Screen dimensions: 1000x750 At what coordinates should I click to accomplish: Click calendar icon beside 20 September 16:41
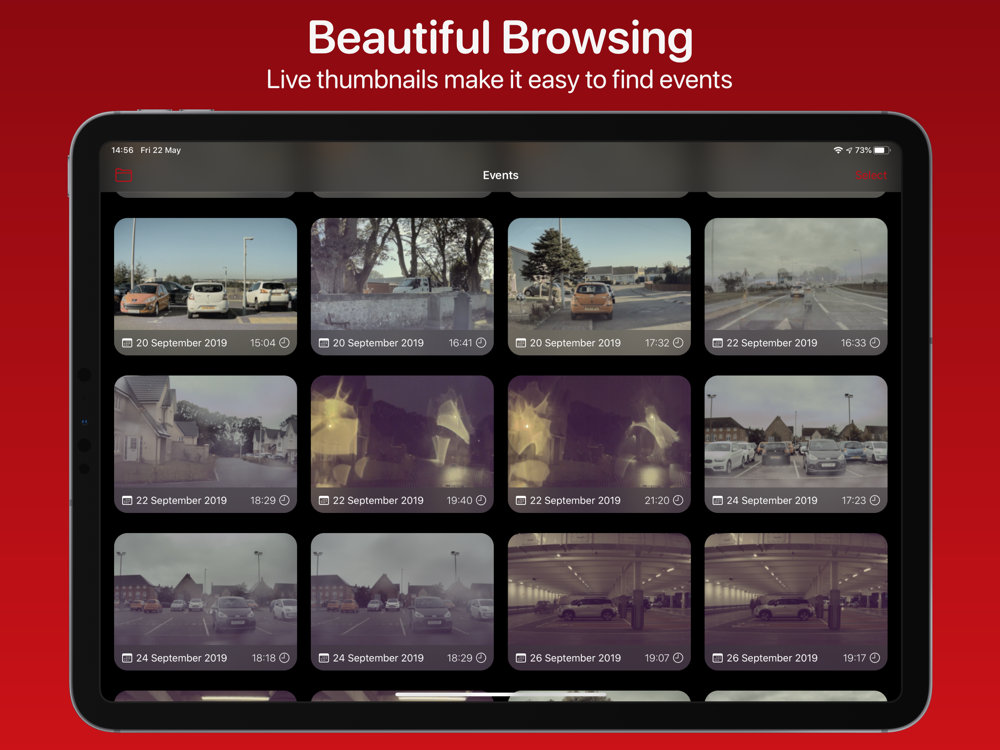pyautogui.click(x=324, y=343)
